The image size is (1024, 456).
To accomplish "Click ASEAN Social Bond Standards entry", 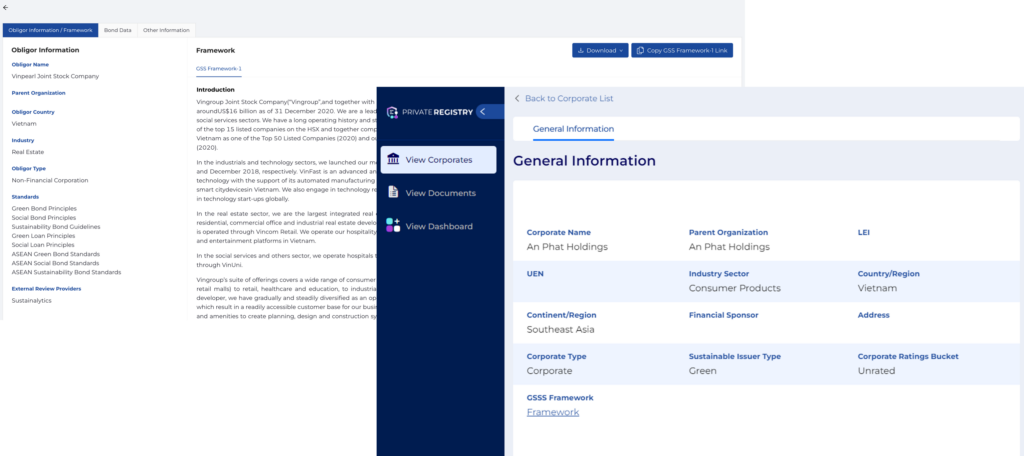I will click(56, 263).
